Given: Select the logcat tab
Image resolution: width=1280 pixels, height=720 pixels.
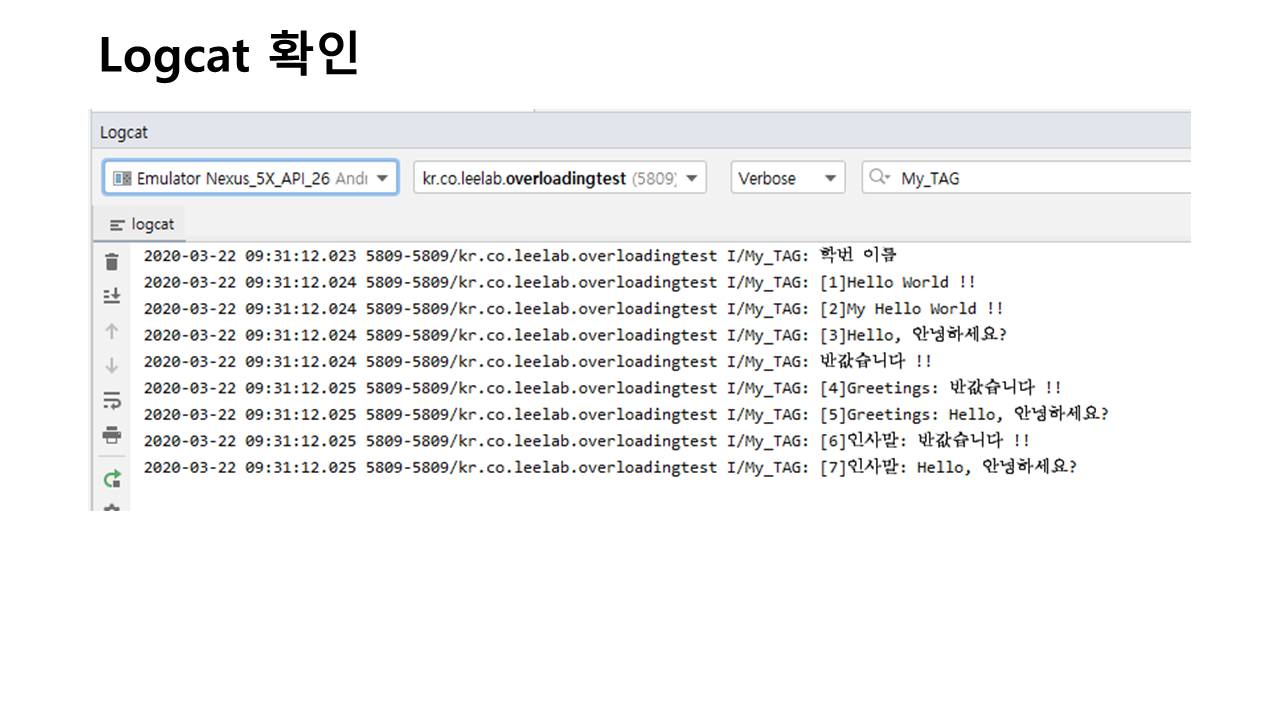Looking at the screenshot, I should coord(142,225).
